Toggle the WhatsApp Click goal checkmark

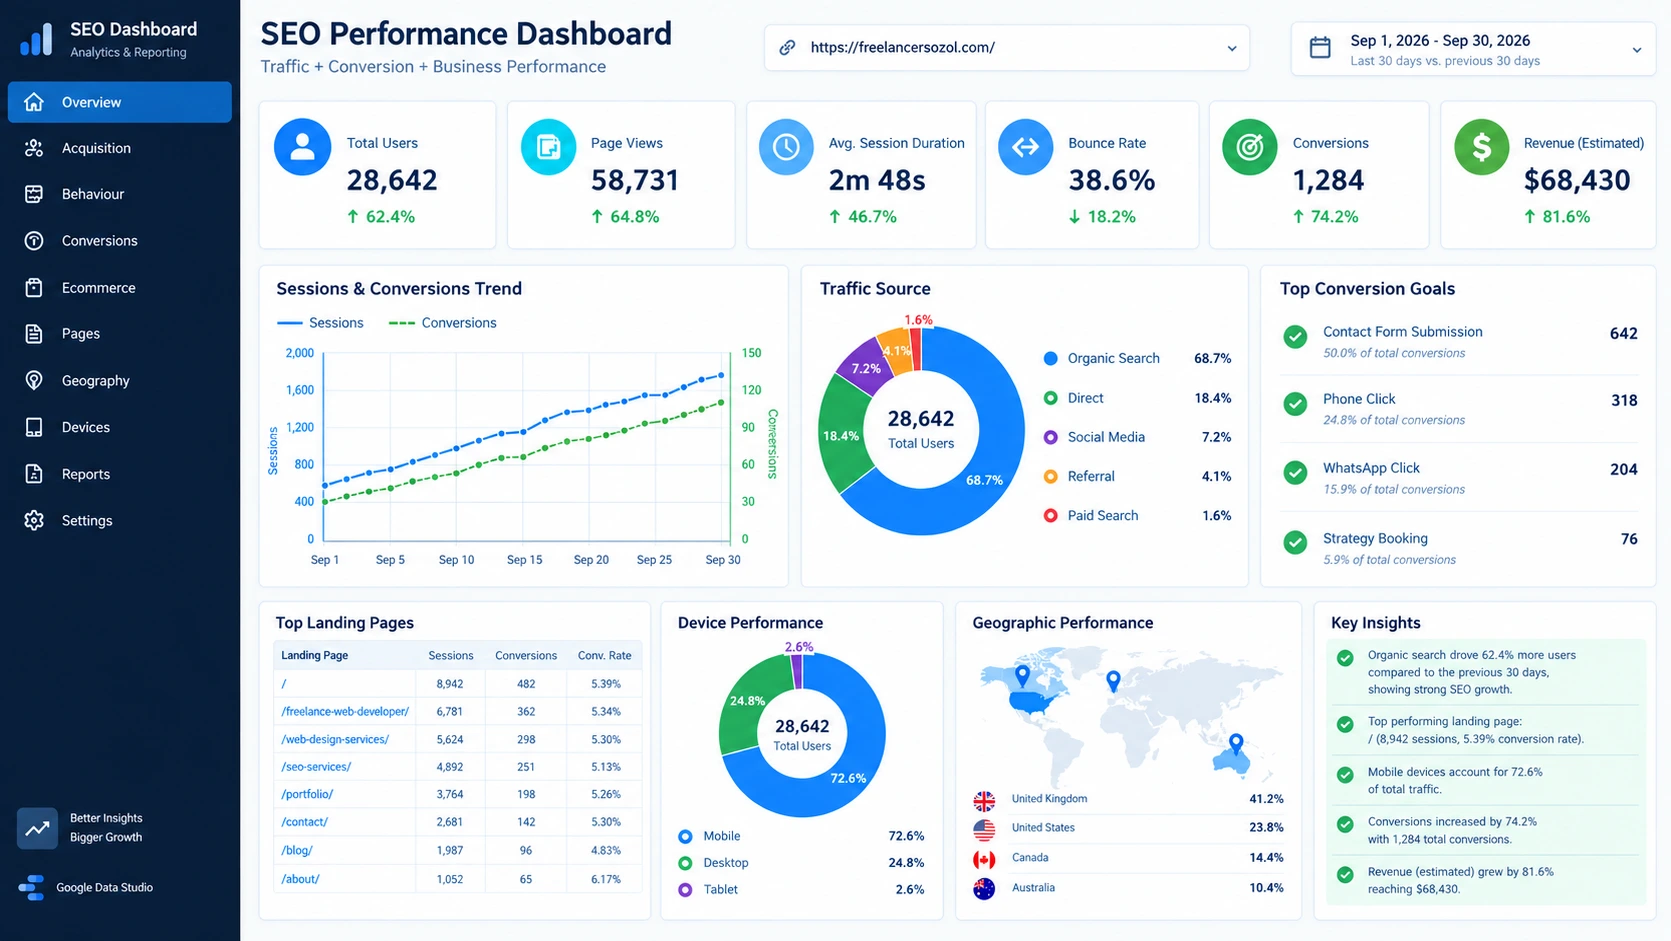pyautogui.click(x=1295, y=472)
